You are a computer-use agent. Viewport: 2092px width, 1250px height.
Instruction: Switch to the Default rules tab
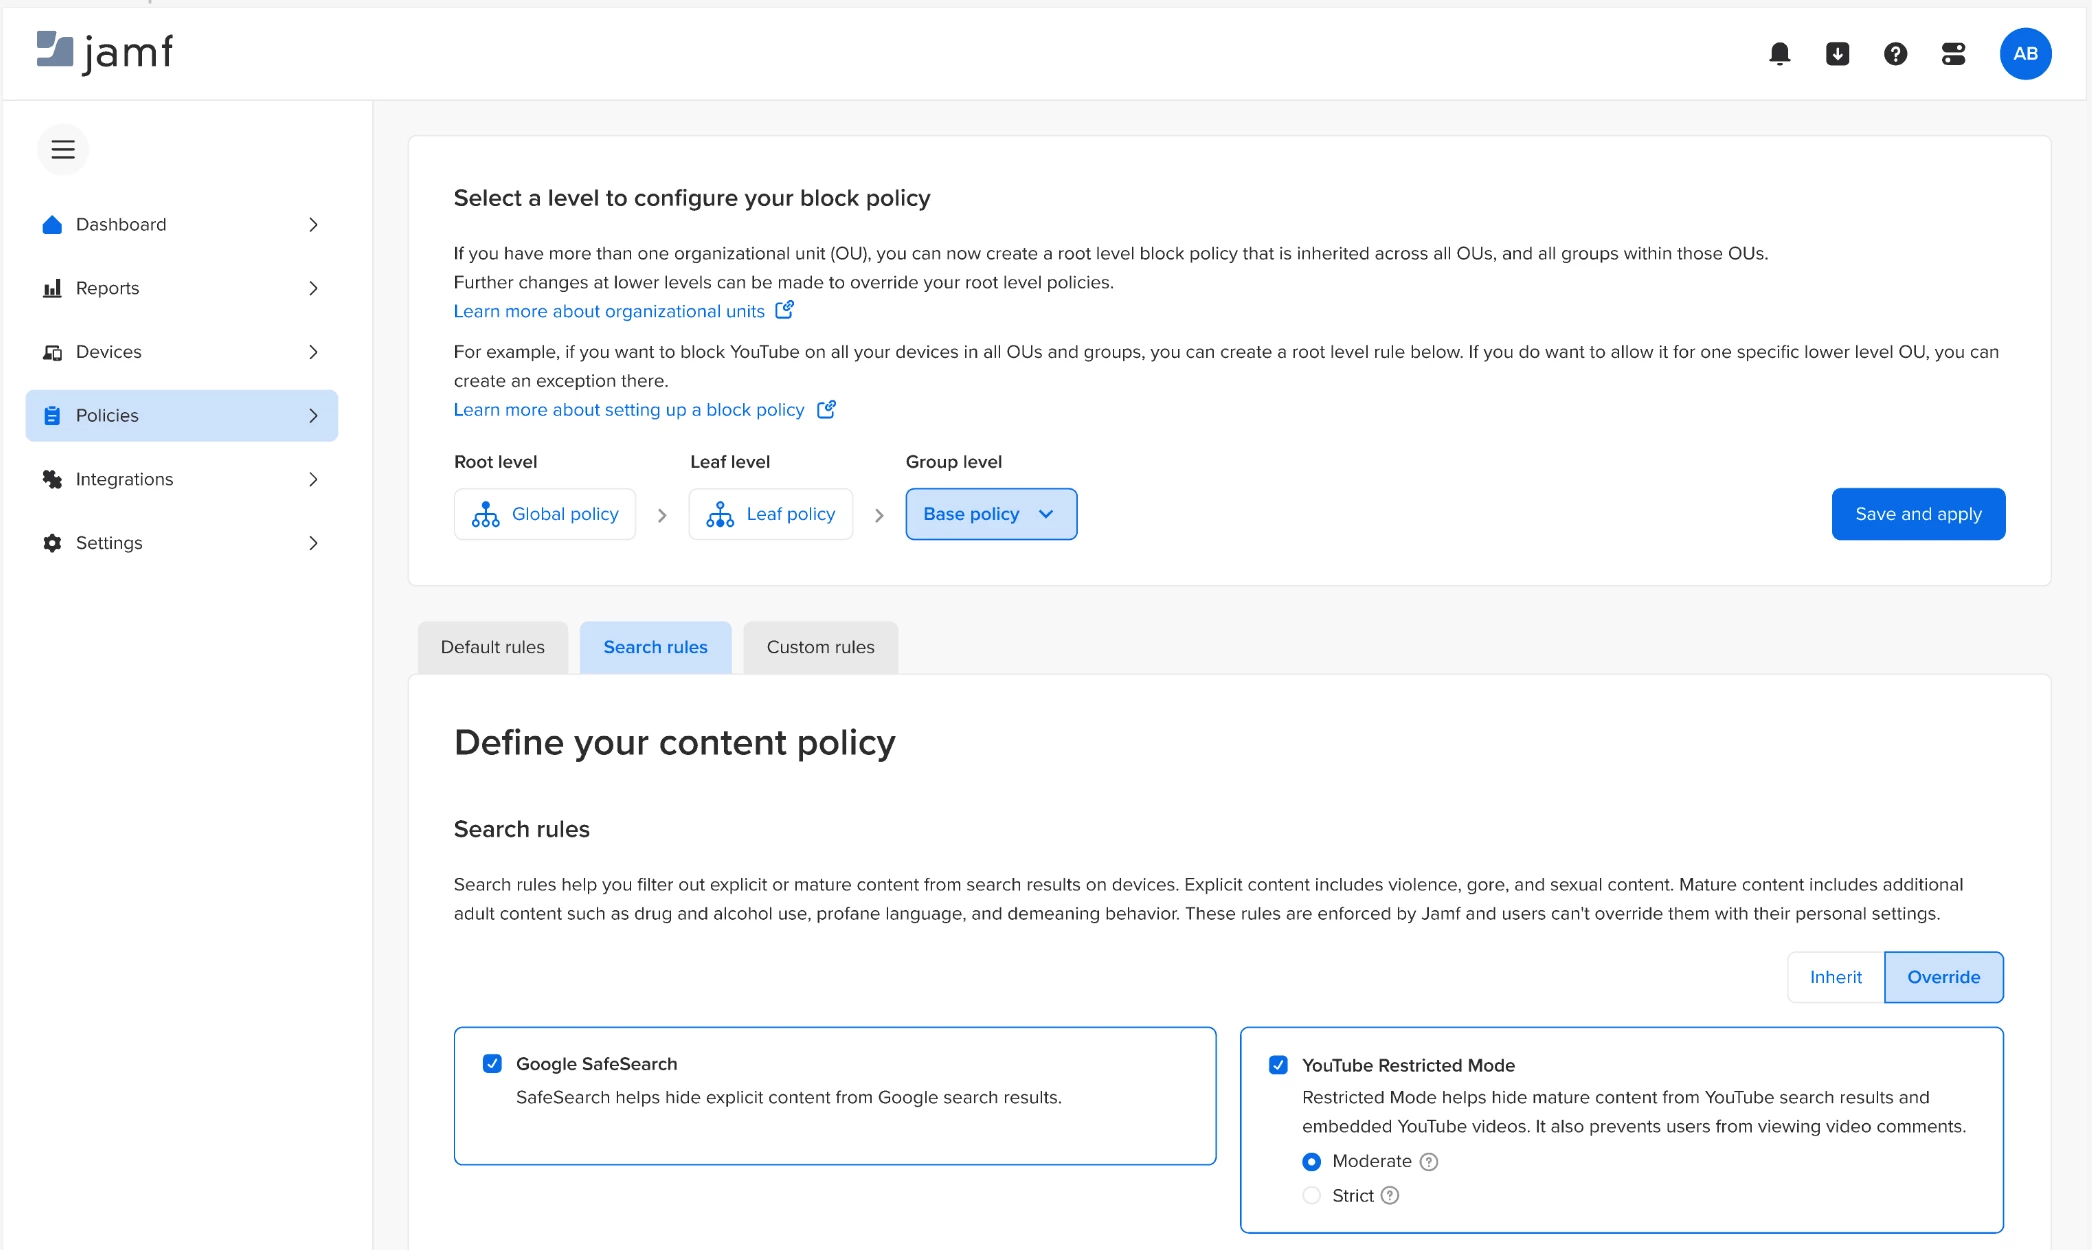pos(493,647)
